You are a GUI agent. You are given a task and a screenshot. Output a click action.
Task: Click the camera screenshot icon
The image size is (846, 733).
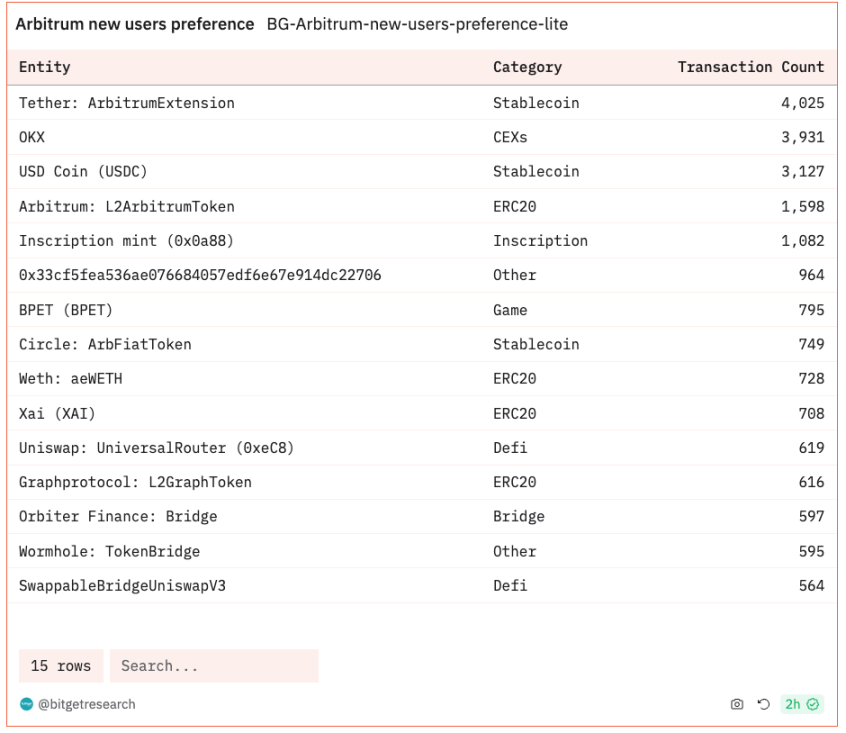(x=737, y=704)
